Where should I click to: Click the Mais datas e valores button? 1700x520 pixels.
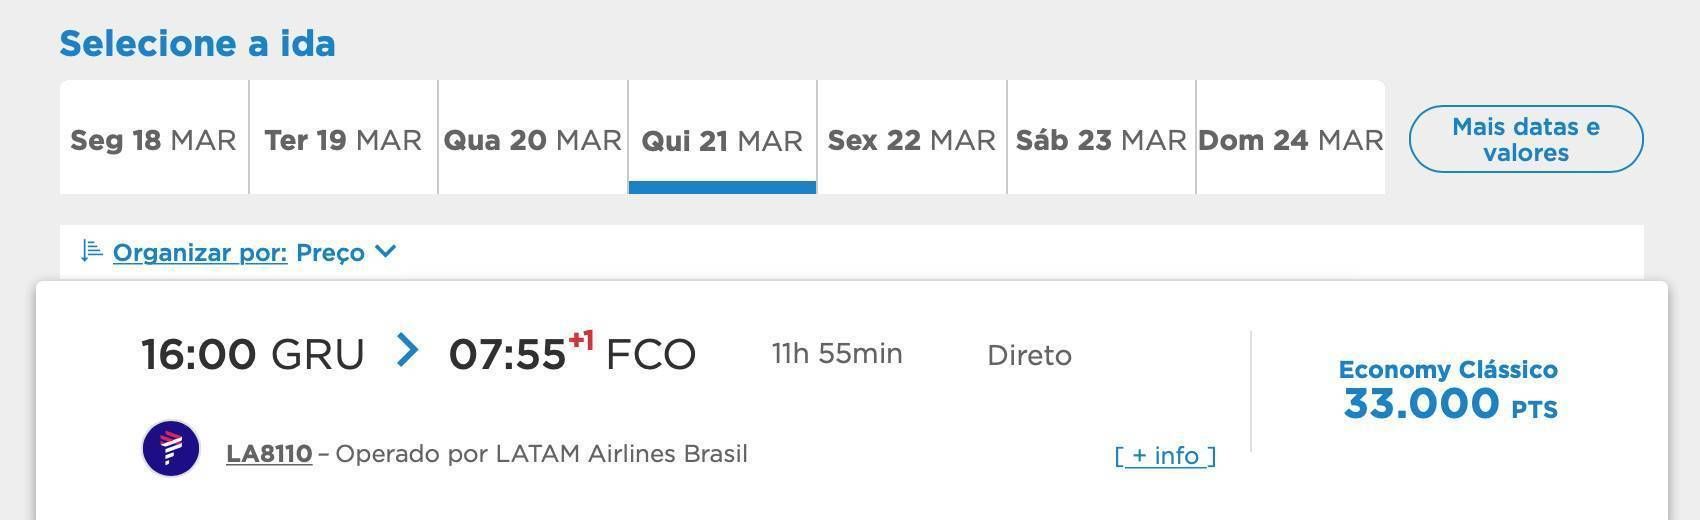[1526, 139]
